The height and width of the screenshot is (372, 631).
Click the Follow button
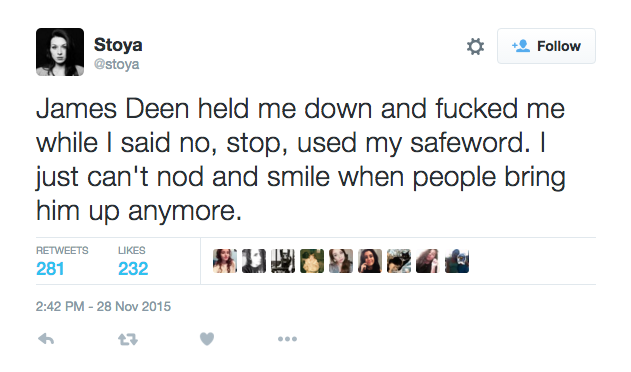click(546, 46)
